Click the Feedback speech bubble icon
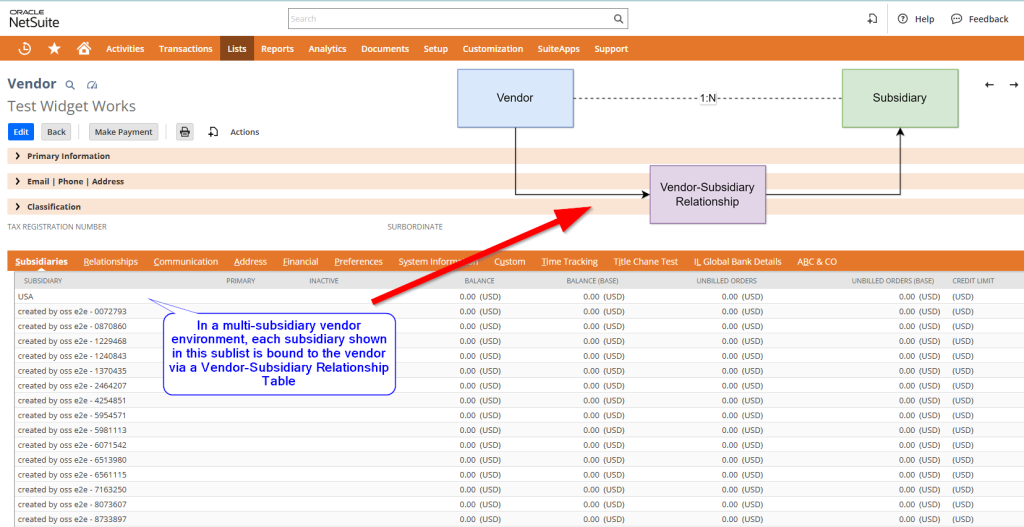Screen dimensions: 1024x527 [957, 19]
